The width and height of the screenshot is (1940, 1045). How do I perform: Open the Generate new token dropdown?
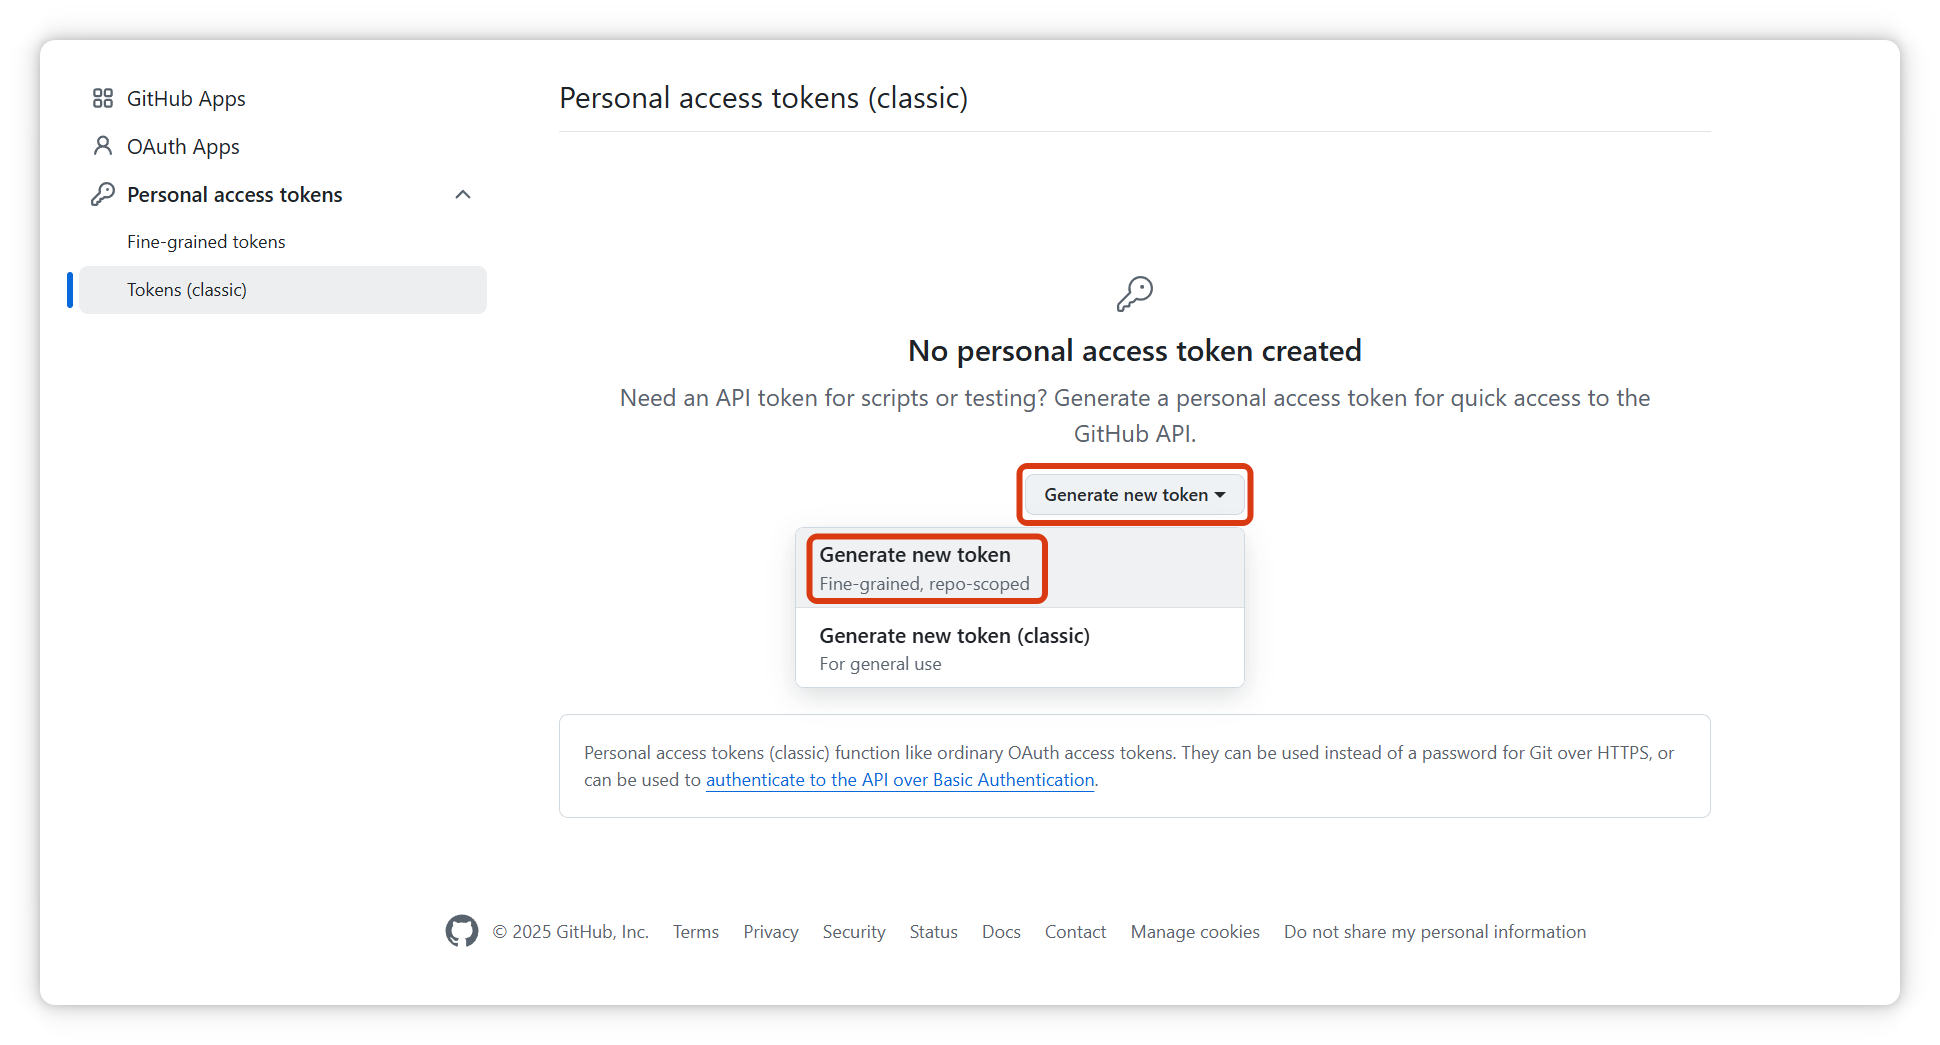(x=1134, y=495)
